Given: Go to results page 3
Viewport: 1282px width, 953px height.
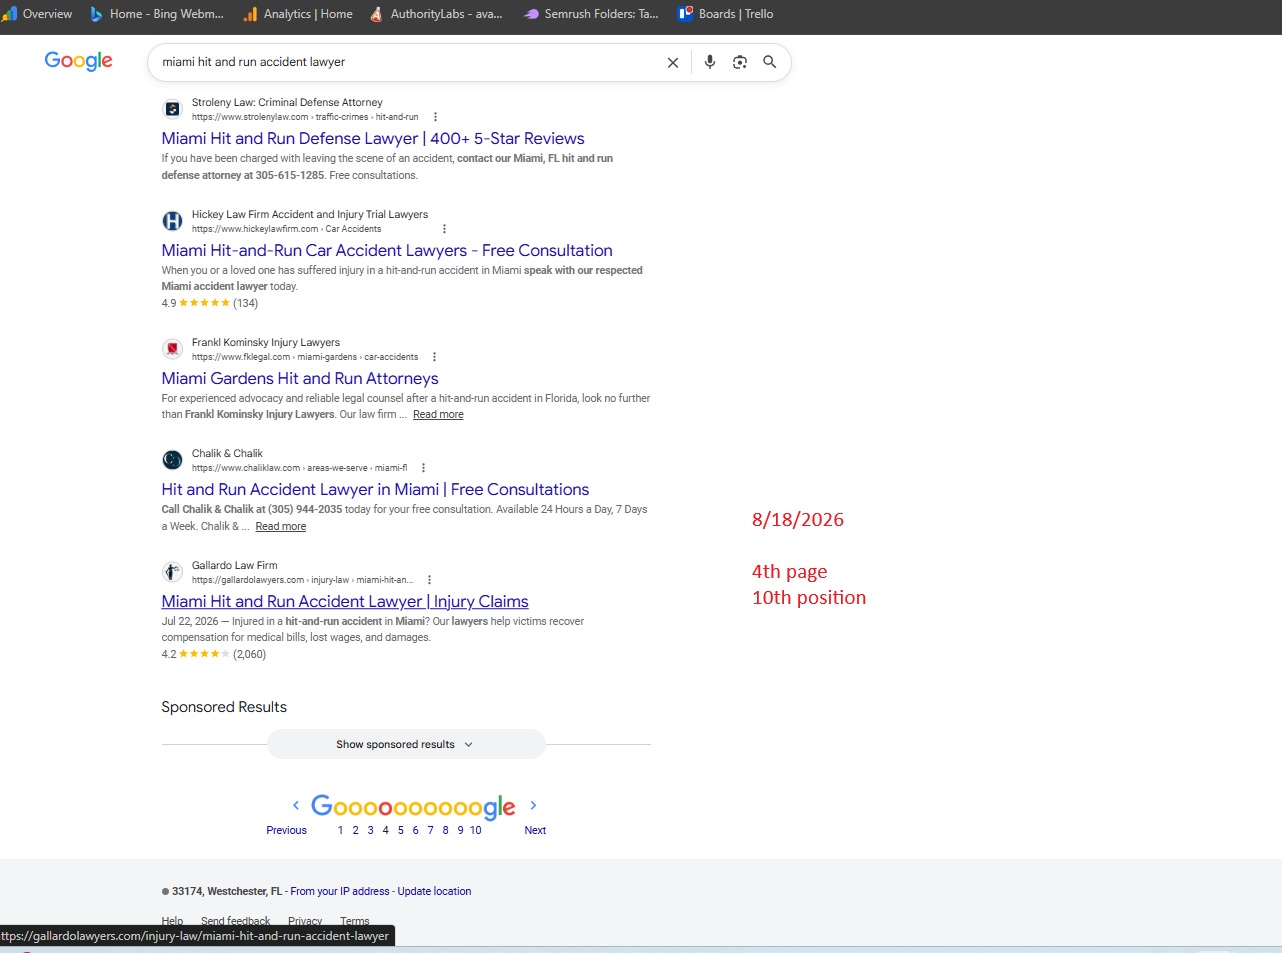Looking at the screenshot, I should point(370,830).
